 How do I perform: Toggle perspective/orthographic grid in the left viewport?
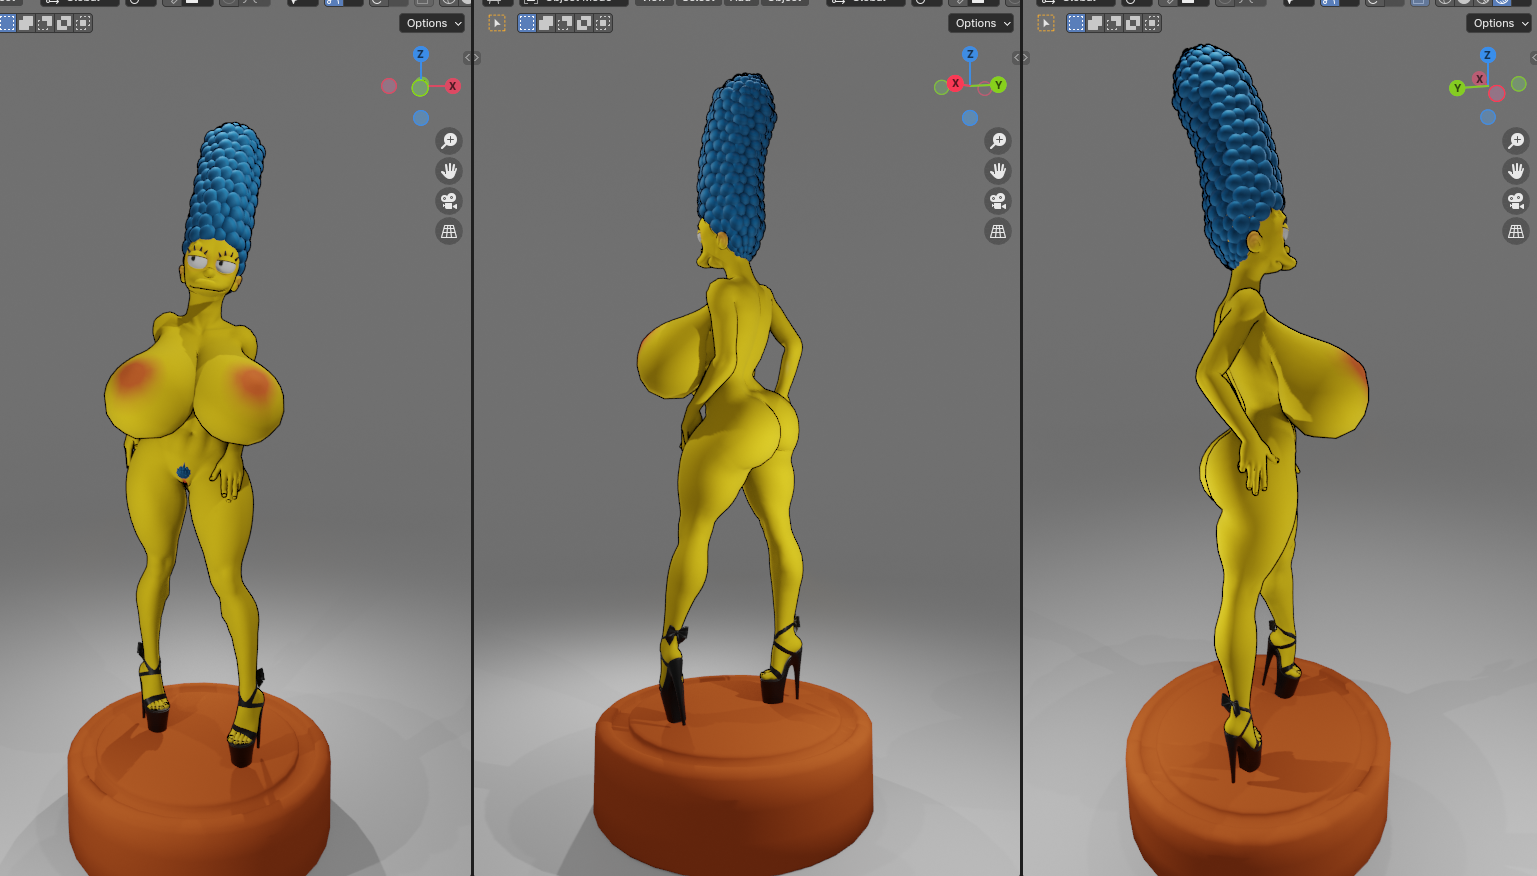(449, 231)
